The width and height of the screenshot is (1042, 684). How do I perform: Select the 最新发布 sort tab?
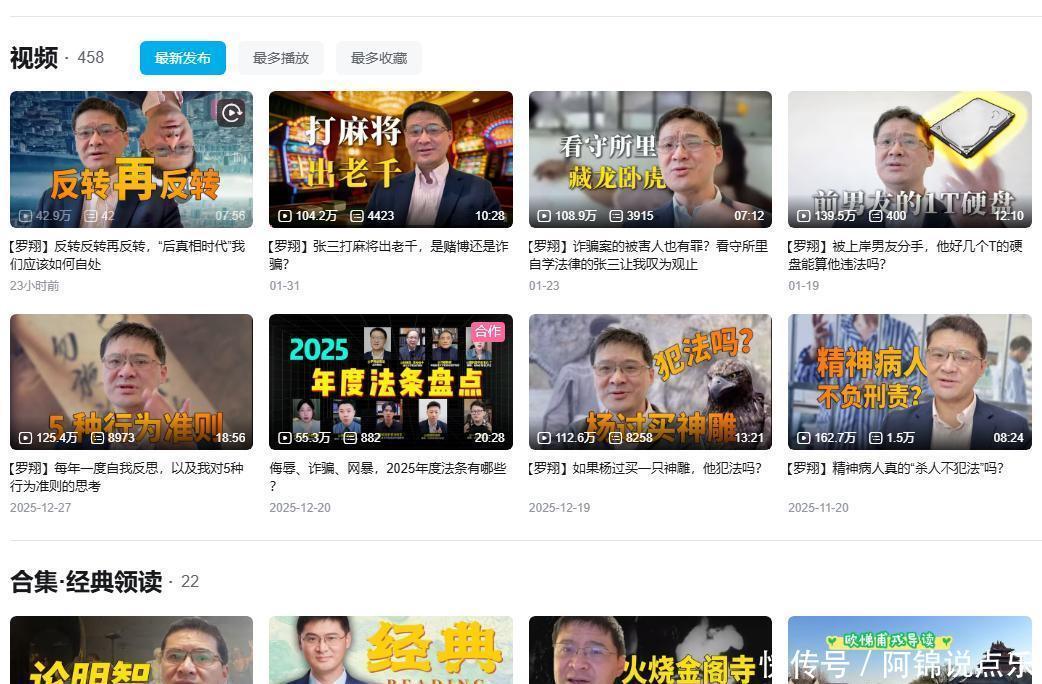[x=182, y=58]
